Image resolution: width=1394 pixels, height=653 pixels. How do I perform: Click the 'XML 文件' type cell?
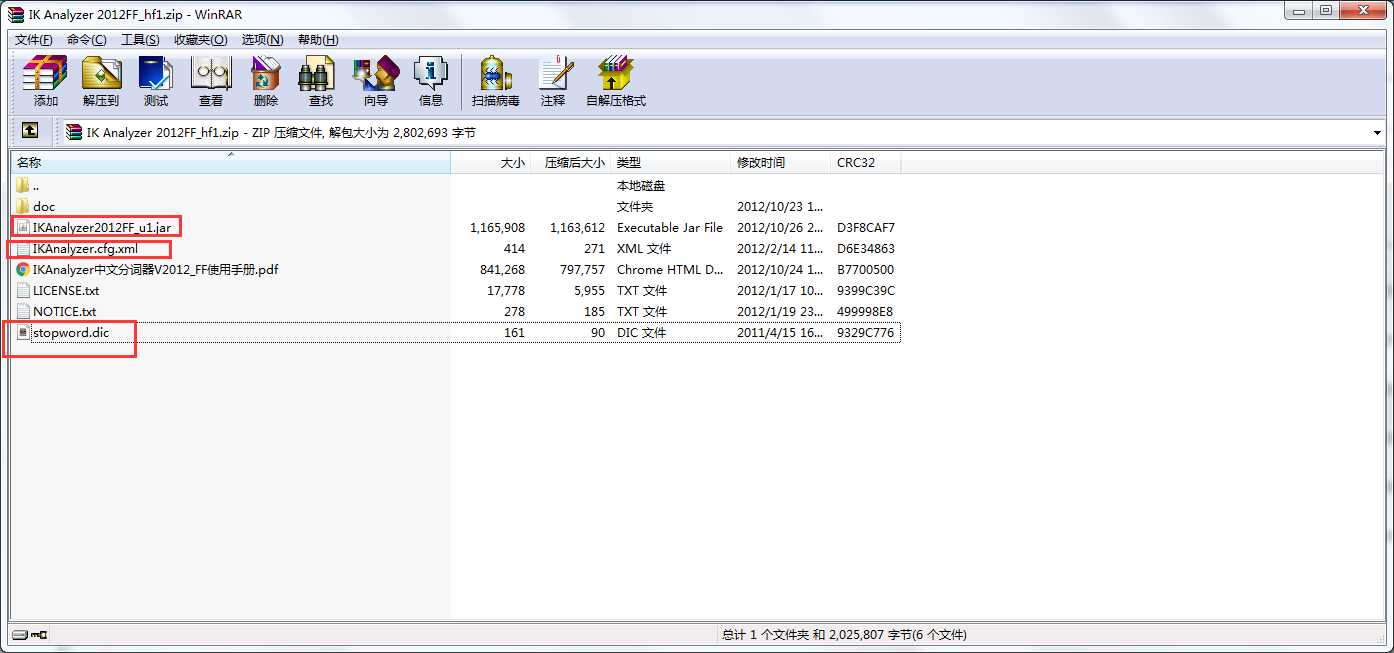coord(644,249)
